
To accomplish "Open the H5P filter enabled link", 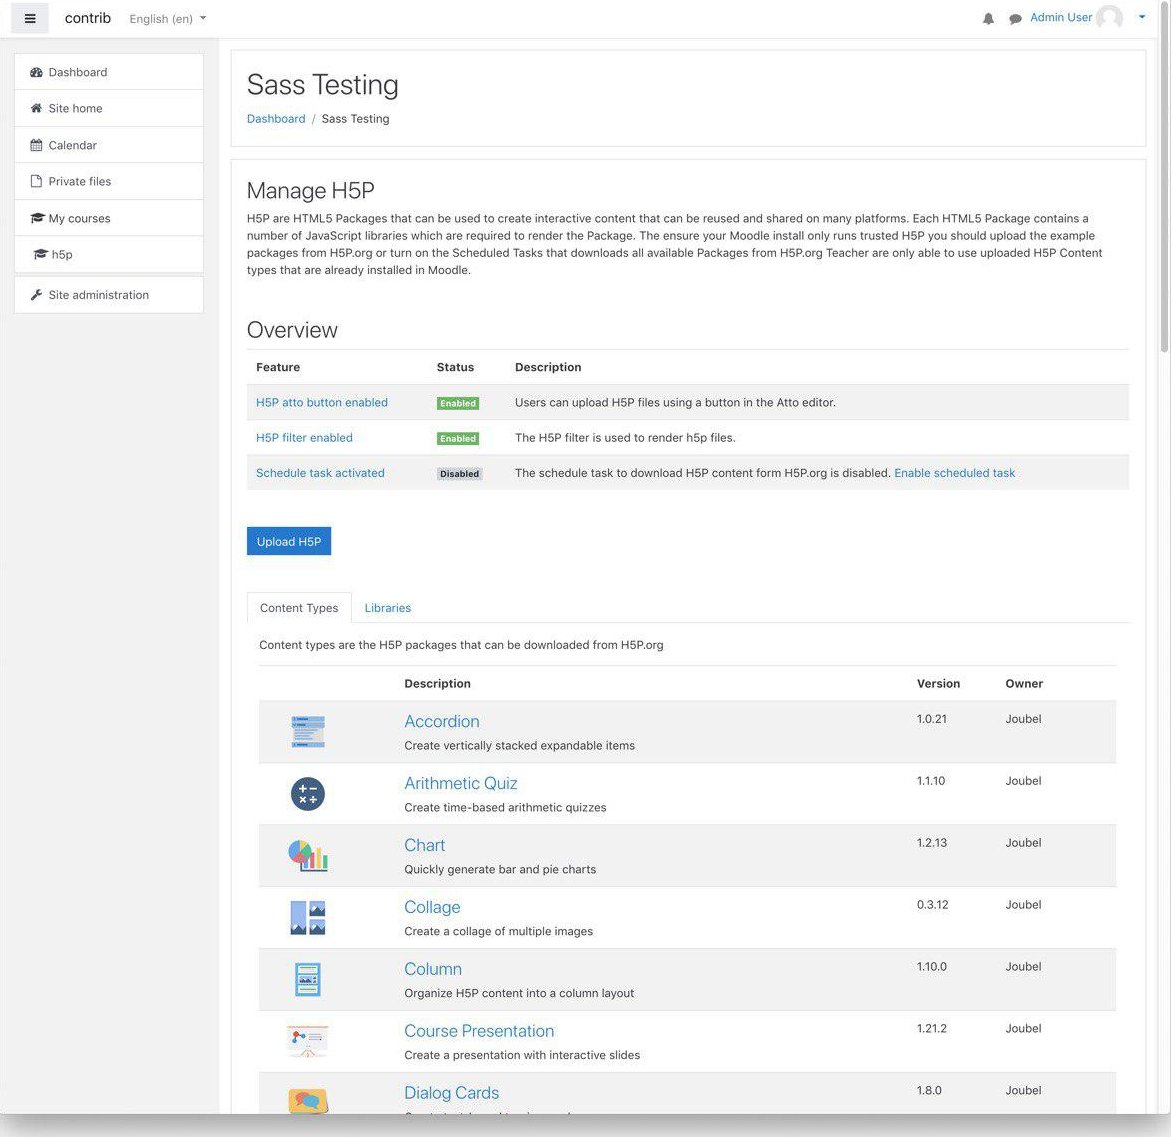I will (x=304, y=438).
